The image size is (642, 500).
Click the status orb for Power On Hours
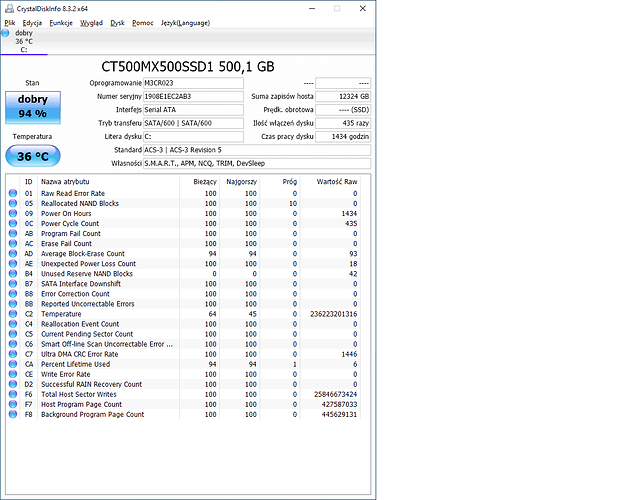pyautogui.click(x=13, y=213)
